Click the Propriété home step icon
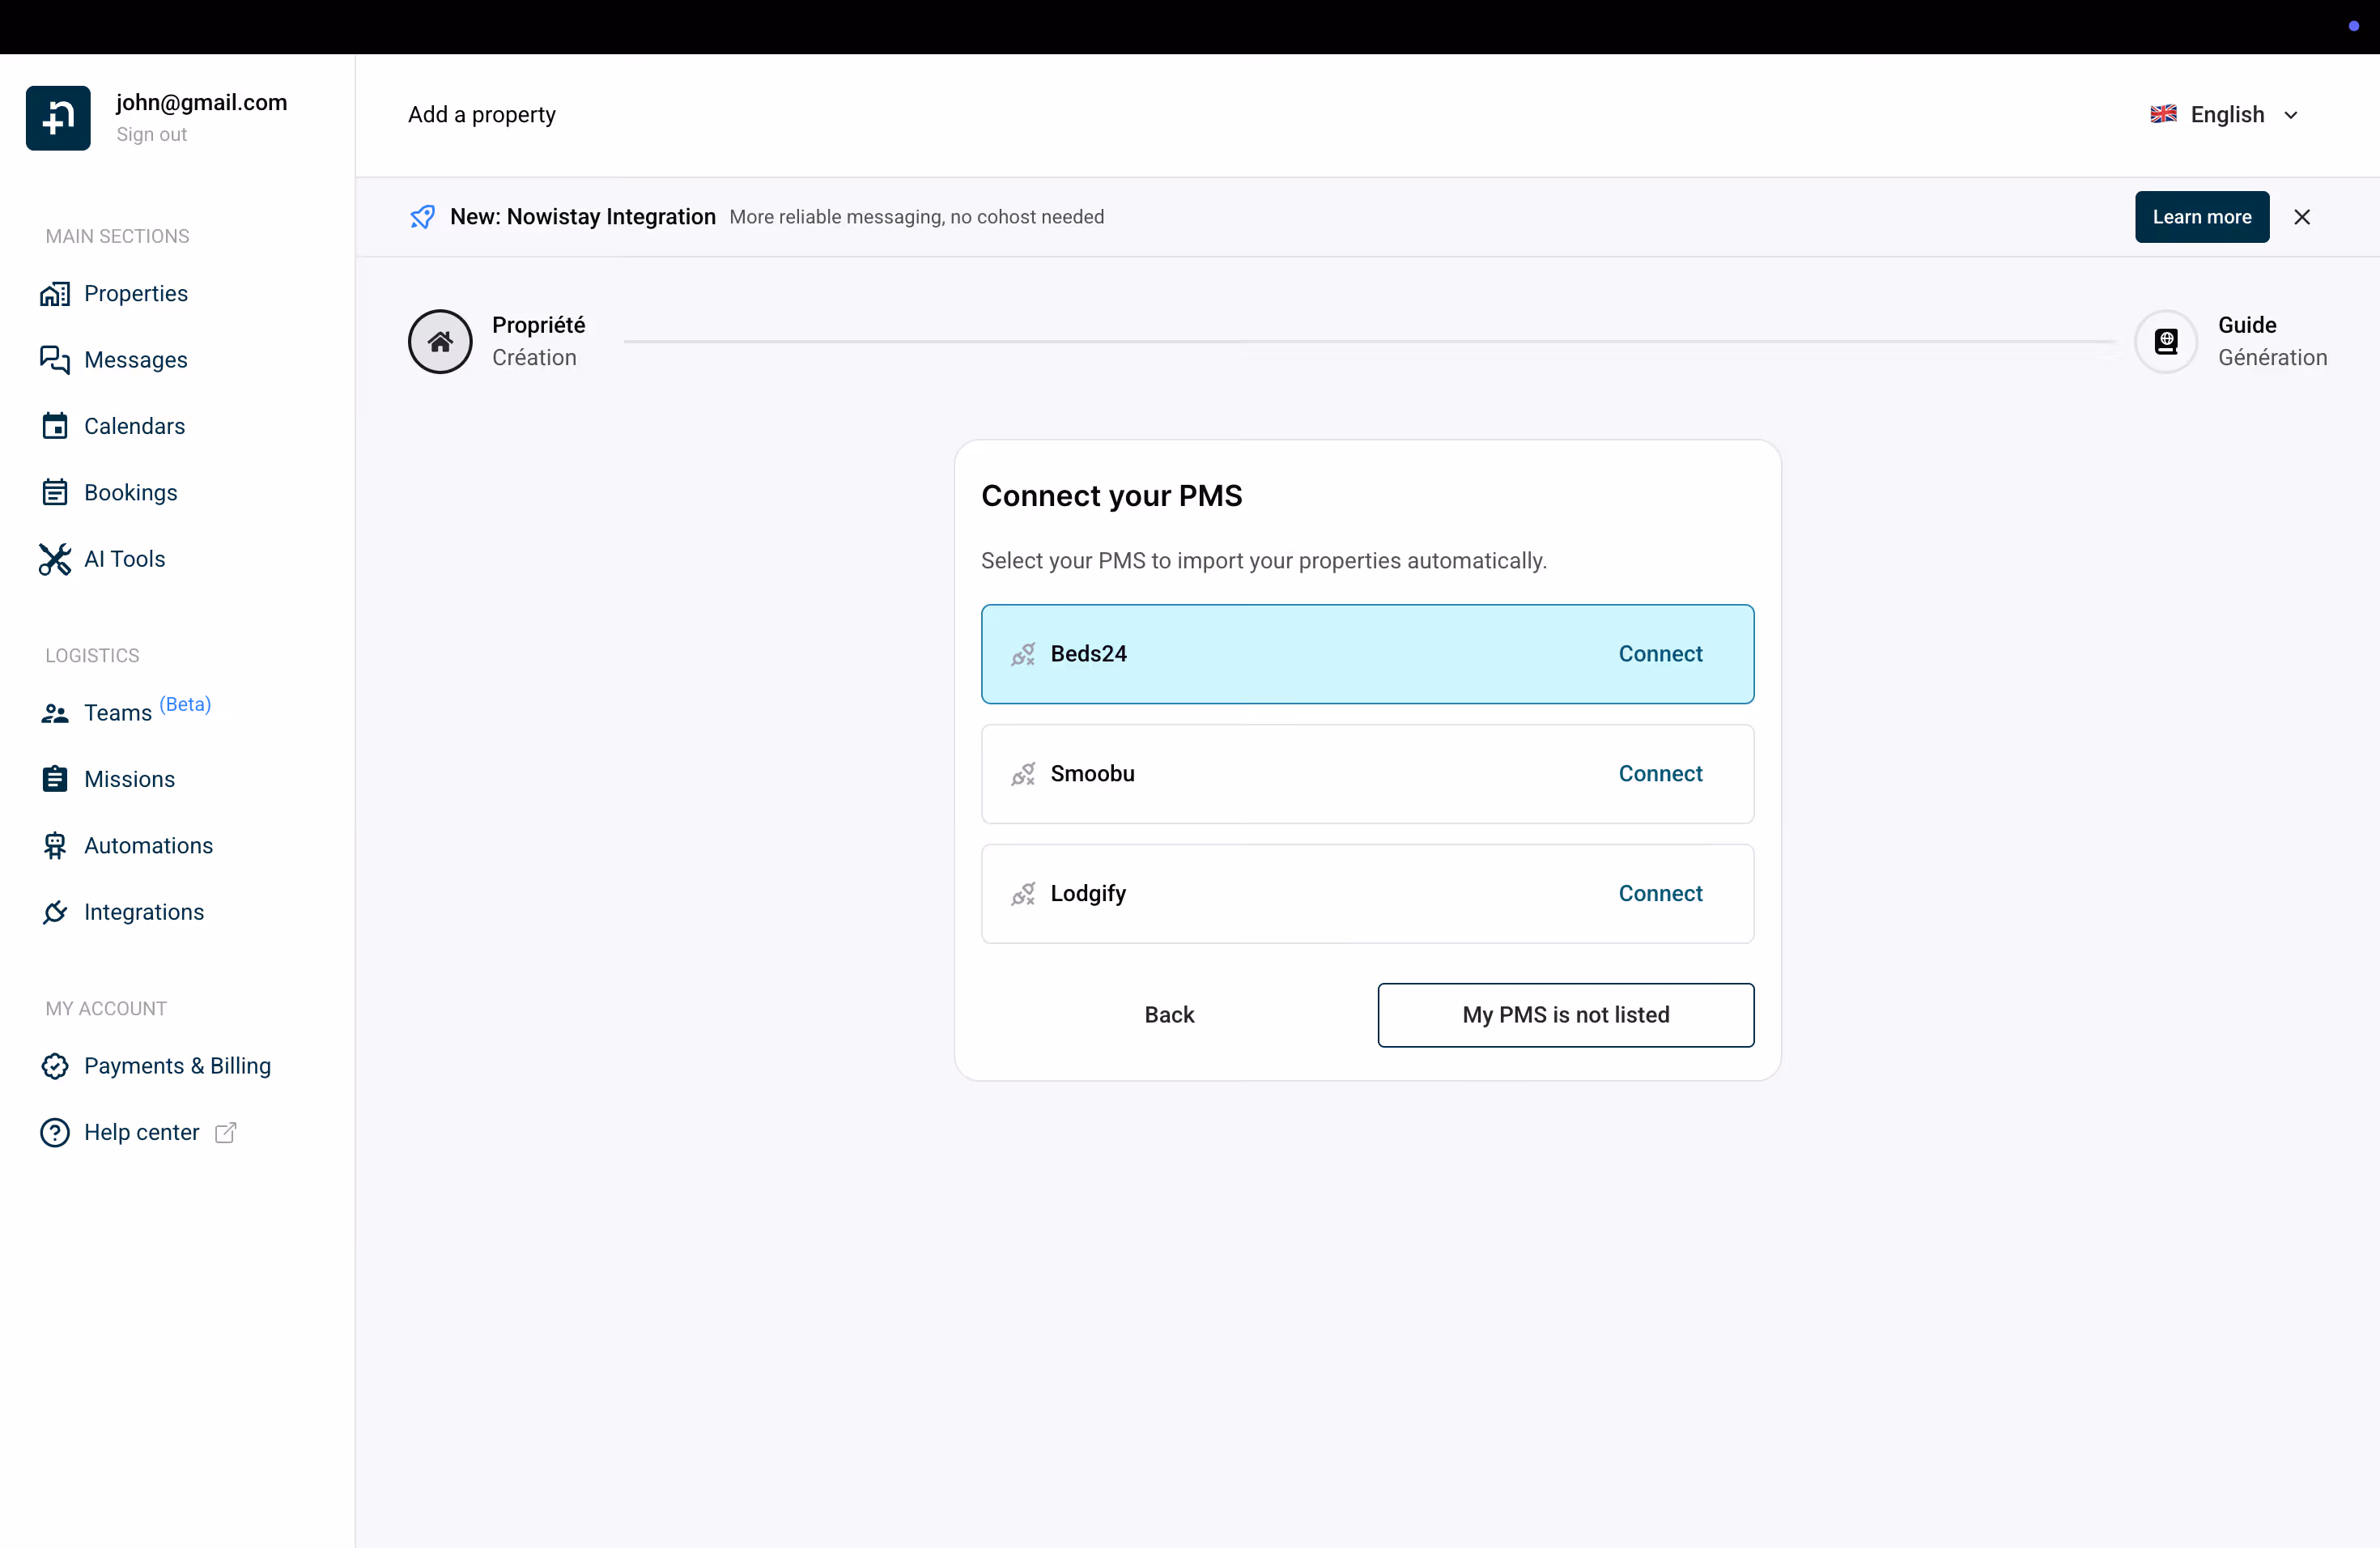This screenshot has height=1548, width=2380. click(x=440, y=342)
